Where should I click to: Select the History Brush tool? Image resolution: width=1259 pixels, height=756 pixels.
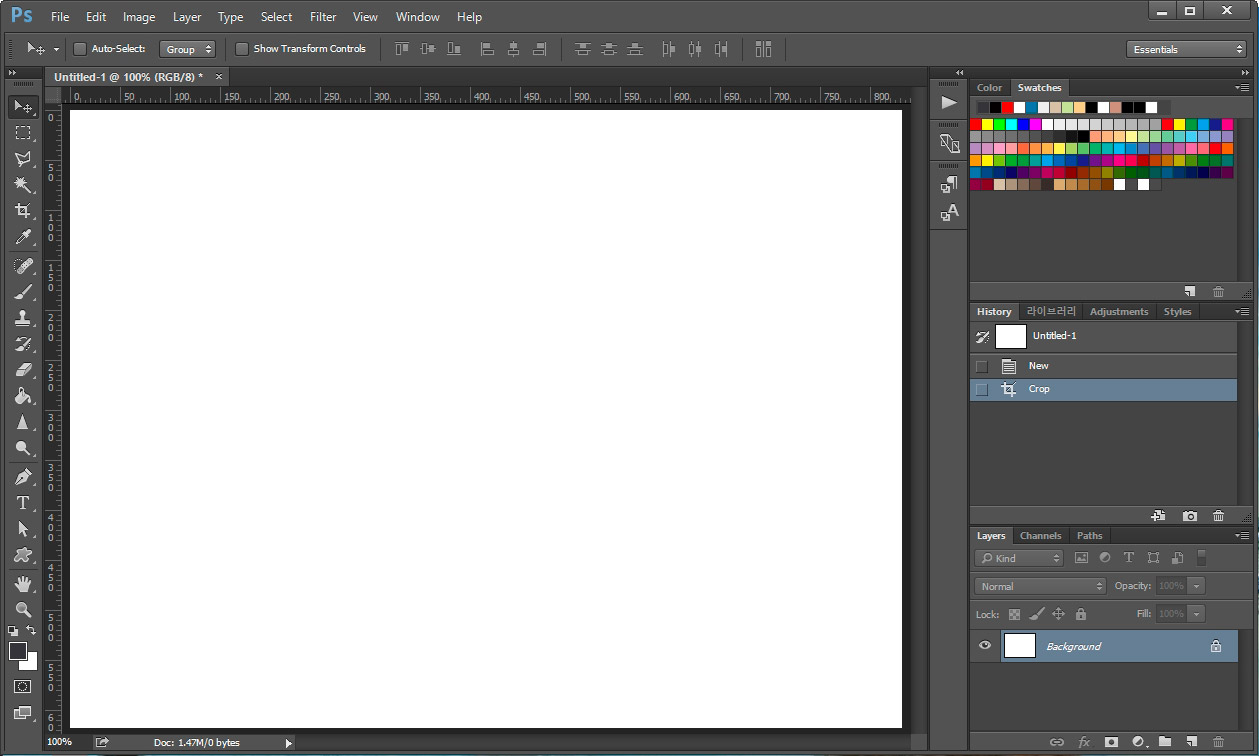23,344
